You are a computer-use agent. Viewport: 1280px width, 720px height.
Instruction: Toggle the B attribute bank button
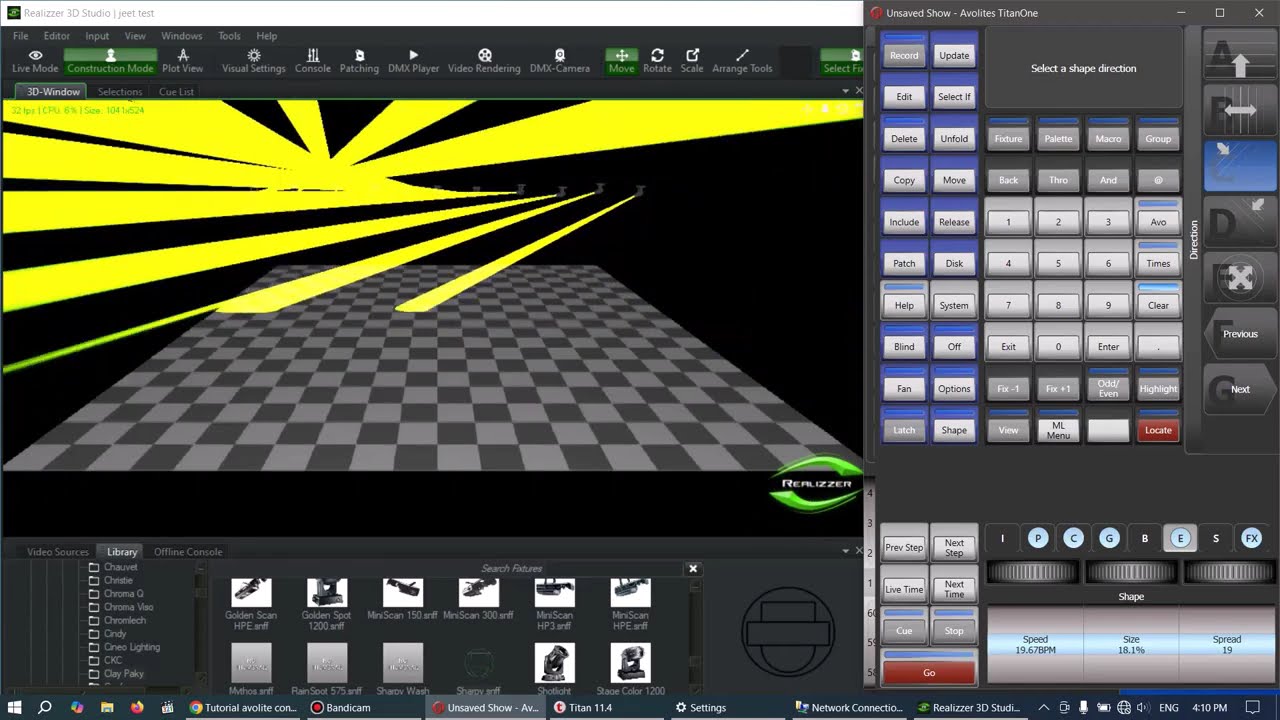1145,538
